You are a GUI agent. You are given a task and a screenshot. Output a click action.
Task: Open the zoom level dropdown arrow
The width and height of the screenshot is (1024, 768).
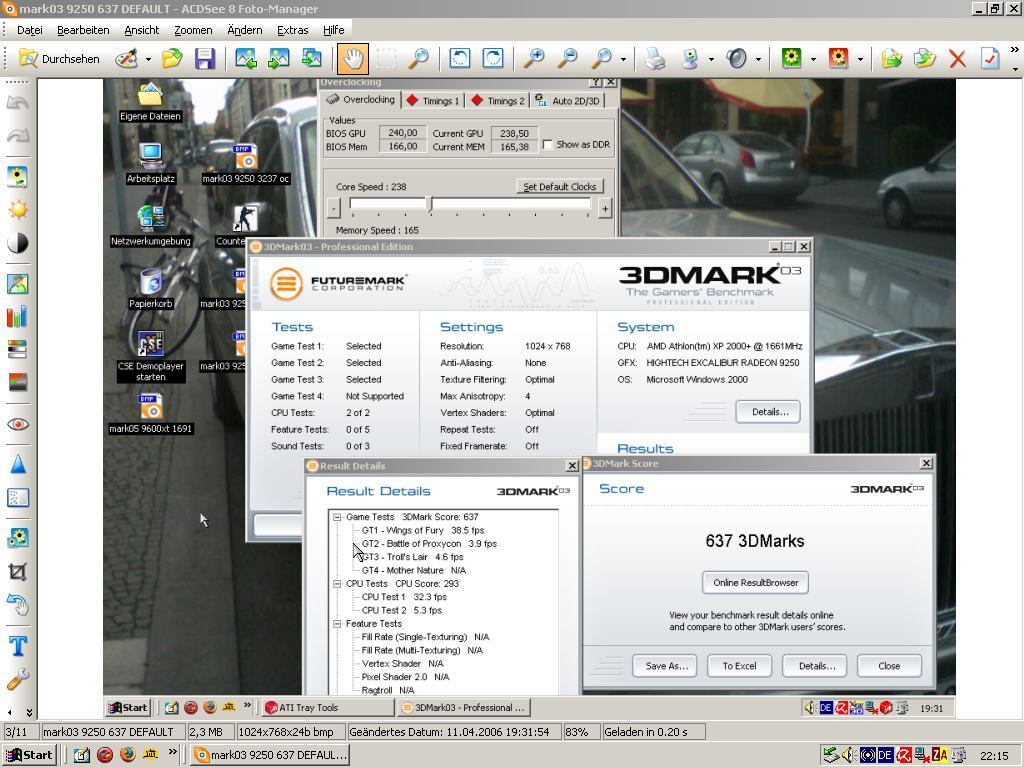(x=624, y=59)
